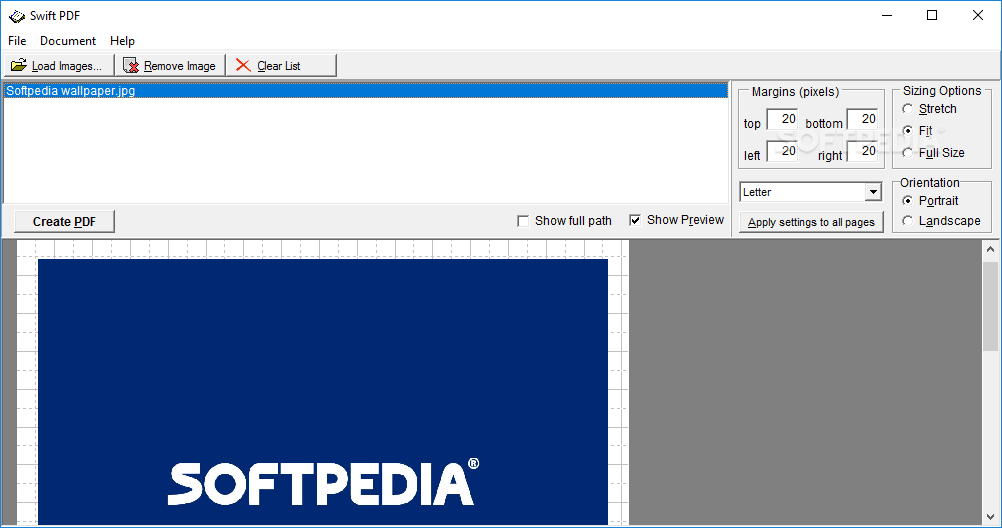This screenshot has width=1002, height=528.
Task: Open the Letter paper size dropdown
Action: 873,192
